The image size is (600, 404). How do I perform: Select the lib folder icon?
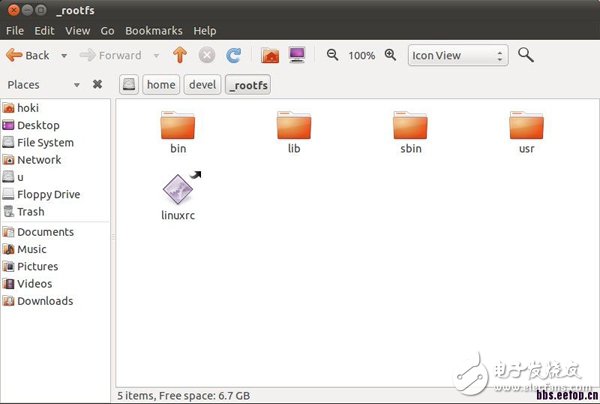(294, 125)
